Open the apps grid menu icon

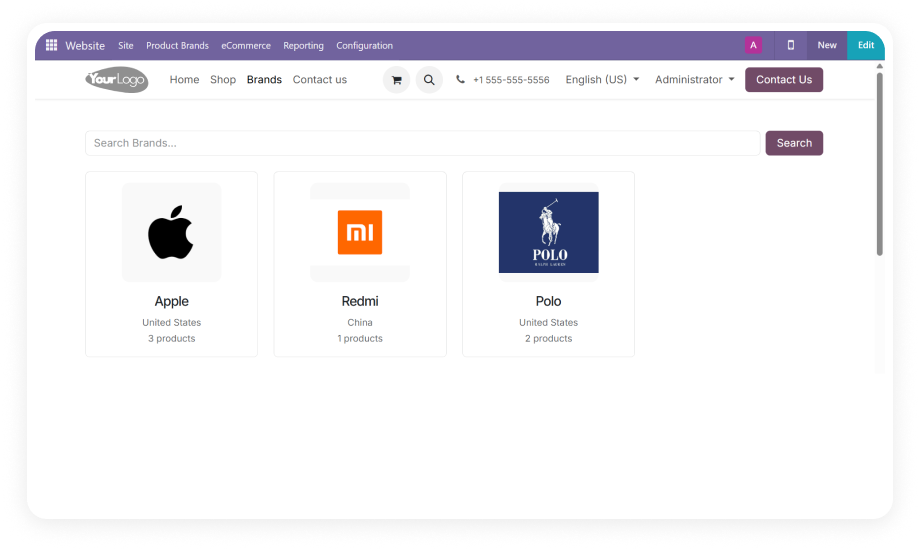tap(52, 45)
